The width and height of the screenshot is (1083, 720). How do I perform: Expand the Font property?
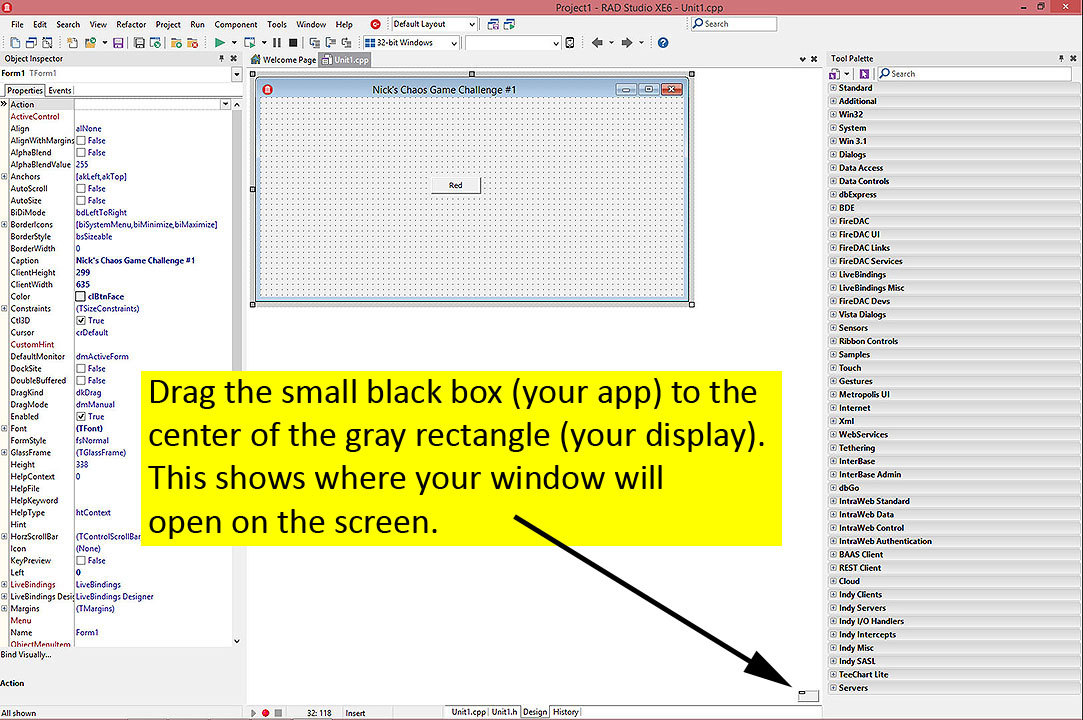pyautogui.click(x=4, y=428)
